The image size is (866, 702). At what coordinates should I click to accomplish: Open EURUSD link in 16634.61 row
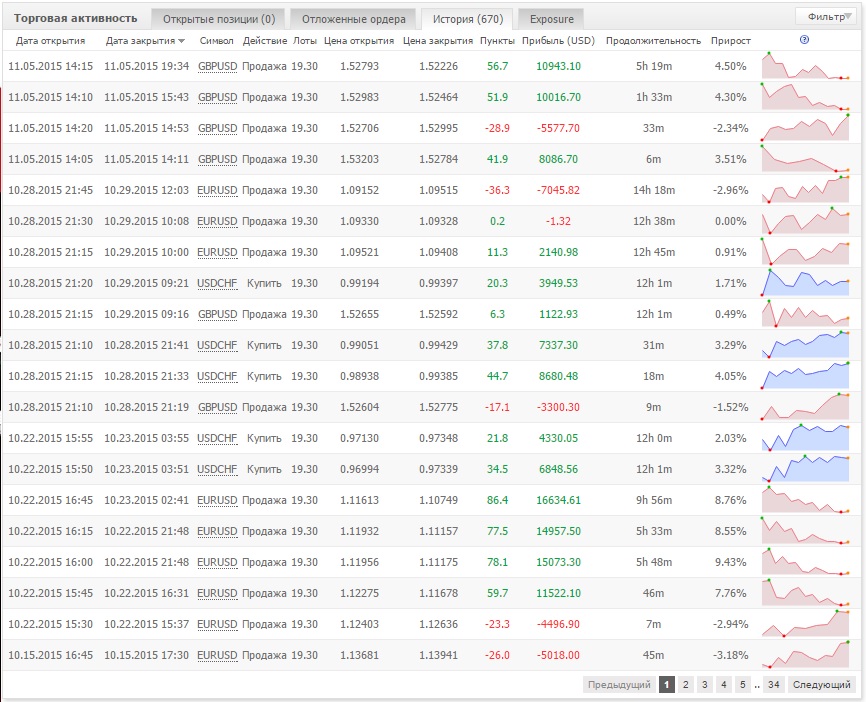click(x=217, y=500)
